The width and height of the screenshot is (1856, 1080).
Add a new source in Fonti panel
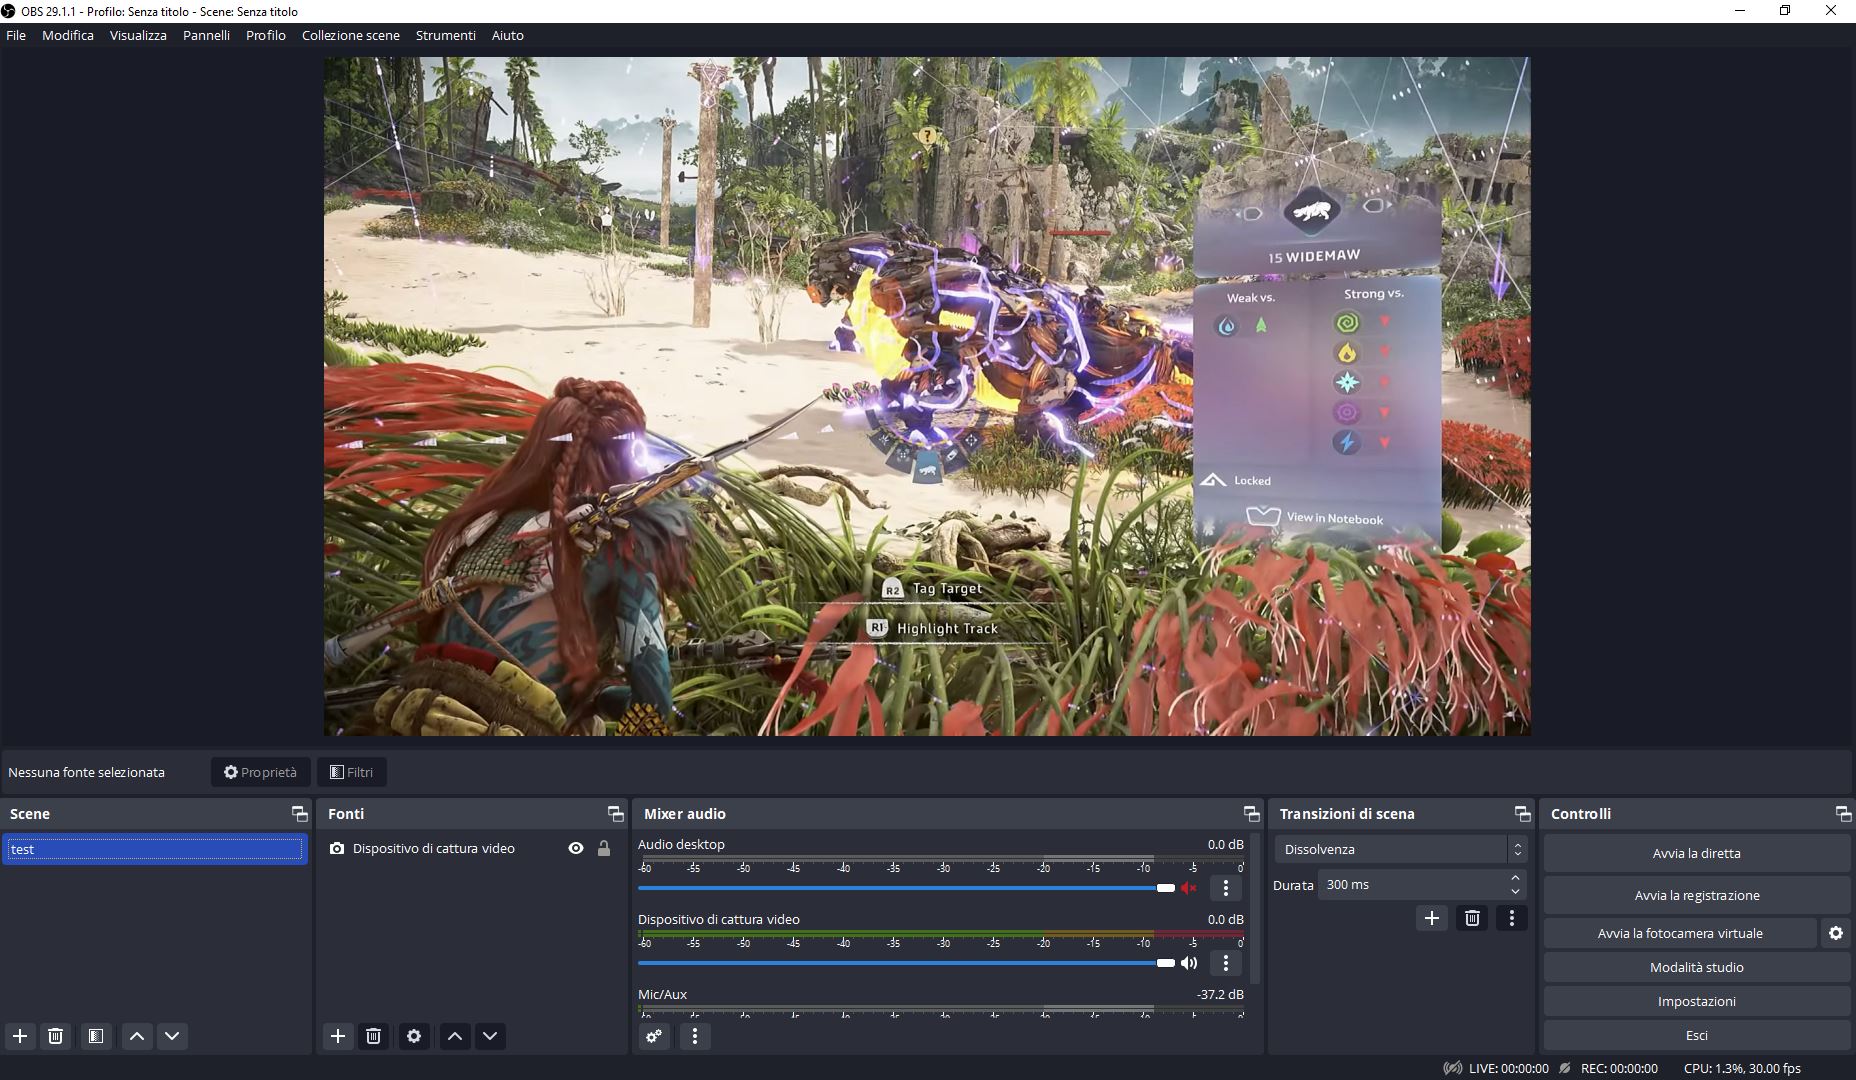pyautogui.click(x=338, y=1036)
